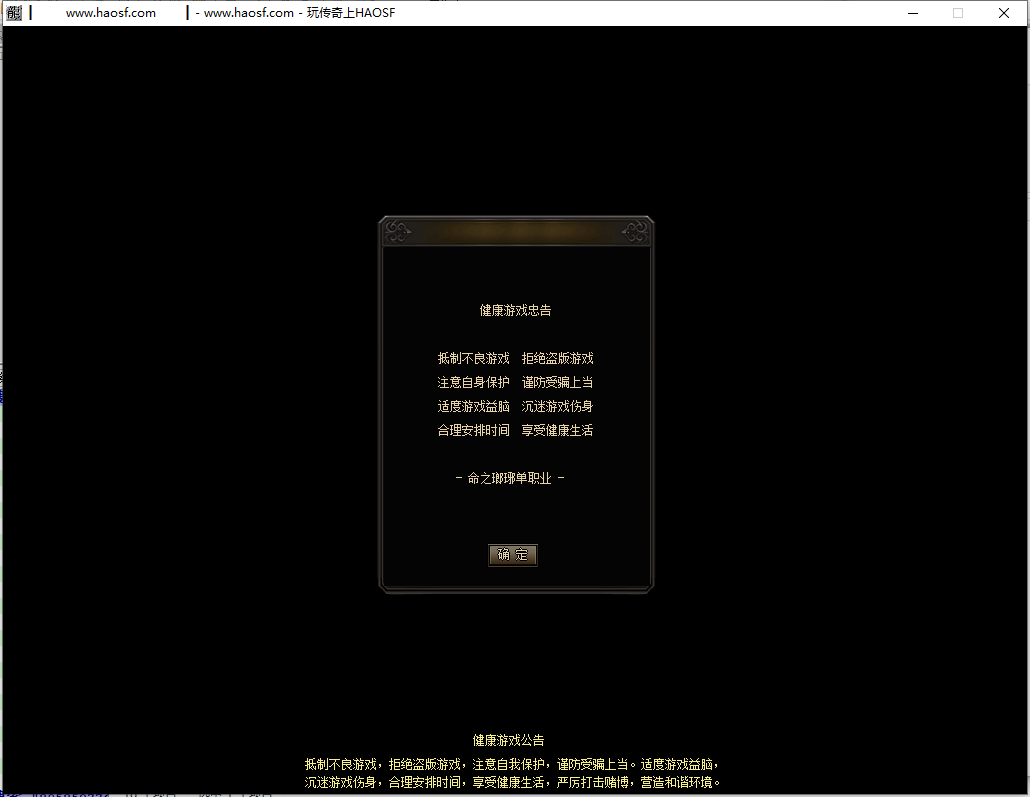Click the 注意自身保护 text line
The width and height of the screenshot is (1030, 797).
pos(473,382)
